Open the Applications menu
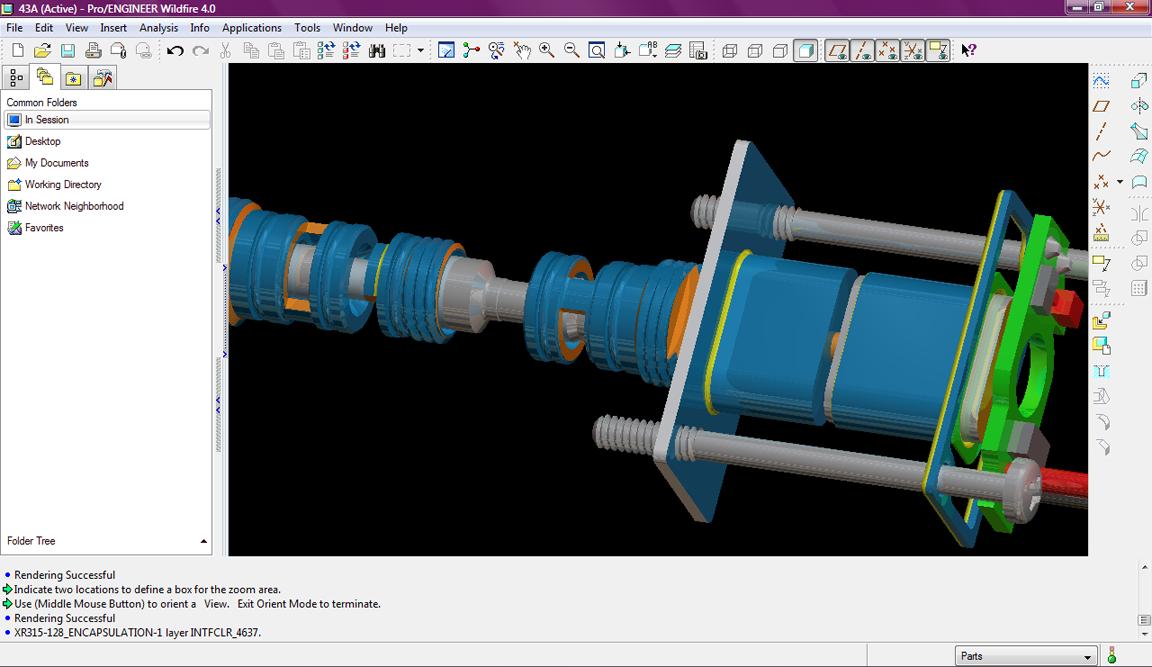The width and height of the screenshot is (1152, 667). click(252, 28)
